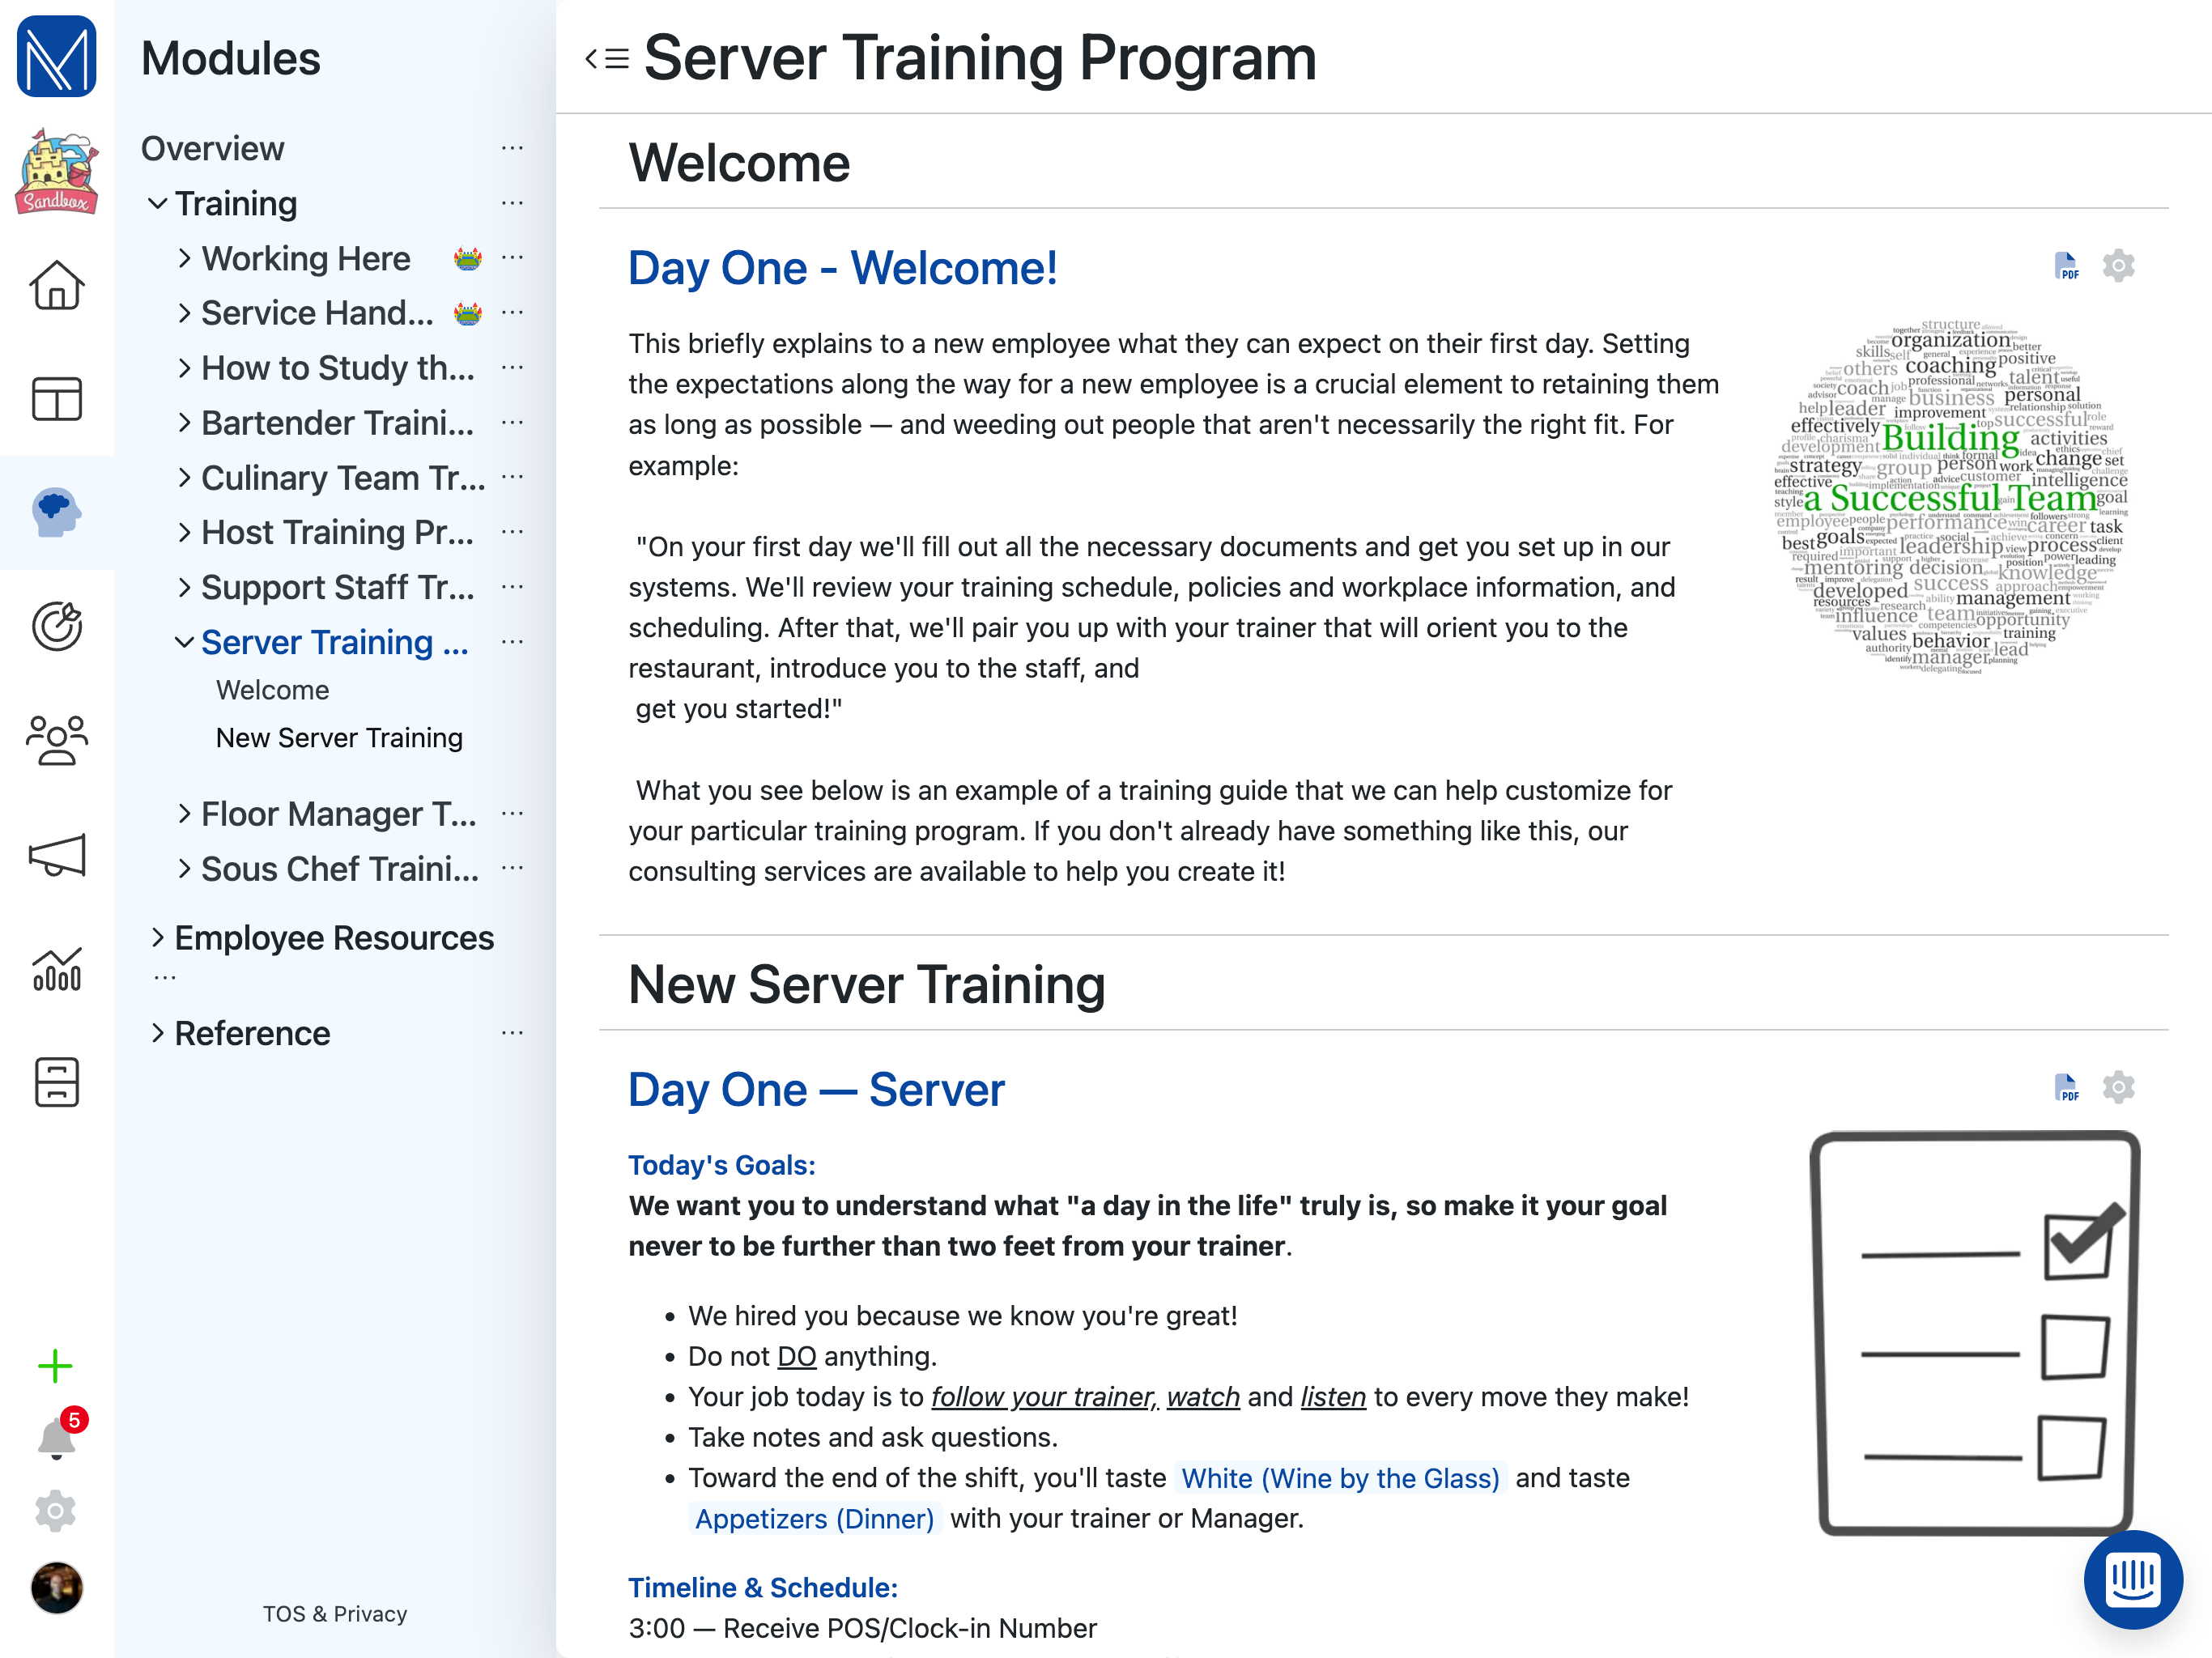Open the team members people icon
This screenshot has width=2212, height=1658.
pyautogui.click(x=56, y=740)
